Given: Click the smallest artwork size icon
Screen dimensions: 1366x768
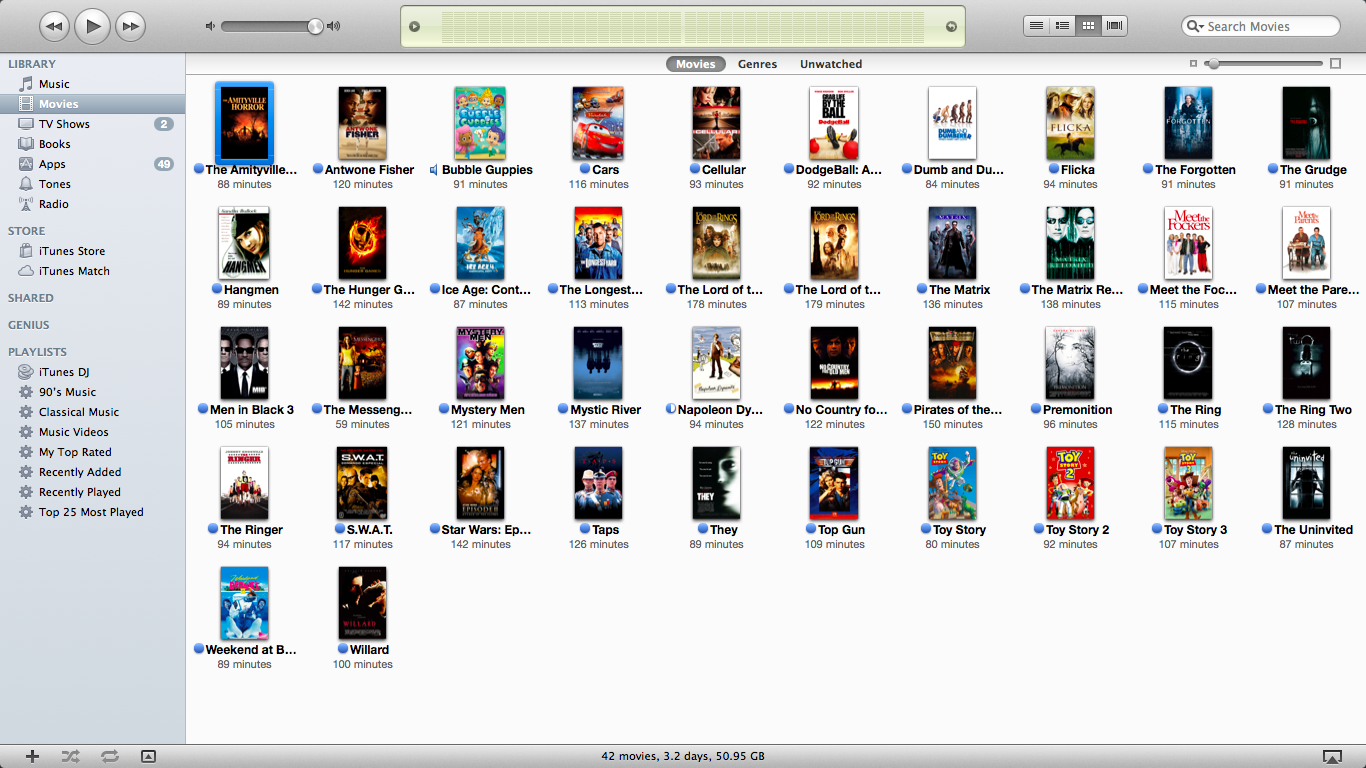Looking at the screenshot, I should pyautogui.click(x=1193, y=64).
